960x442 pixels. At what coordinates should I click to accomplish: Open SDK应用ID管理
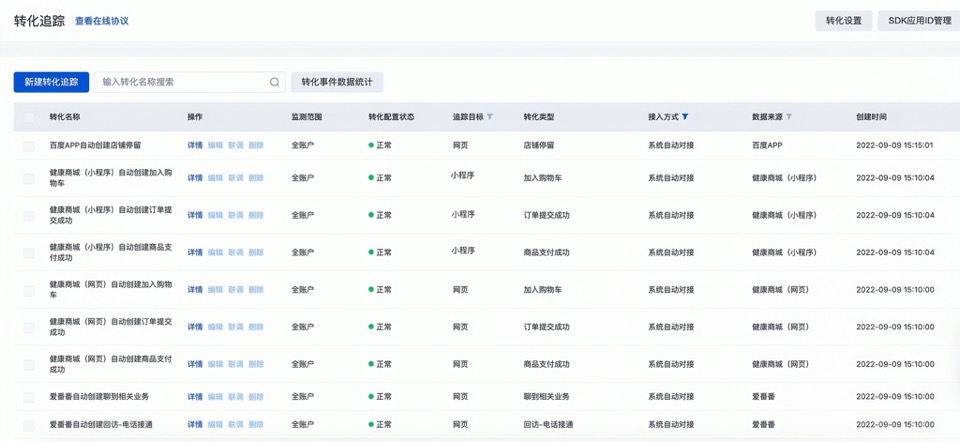[919, 20]
